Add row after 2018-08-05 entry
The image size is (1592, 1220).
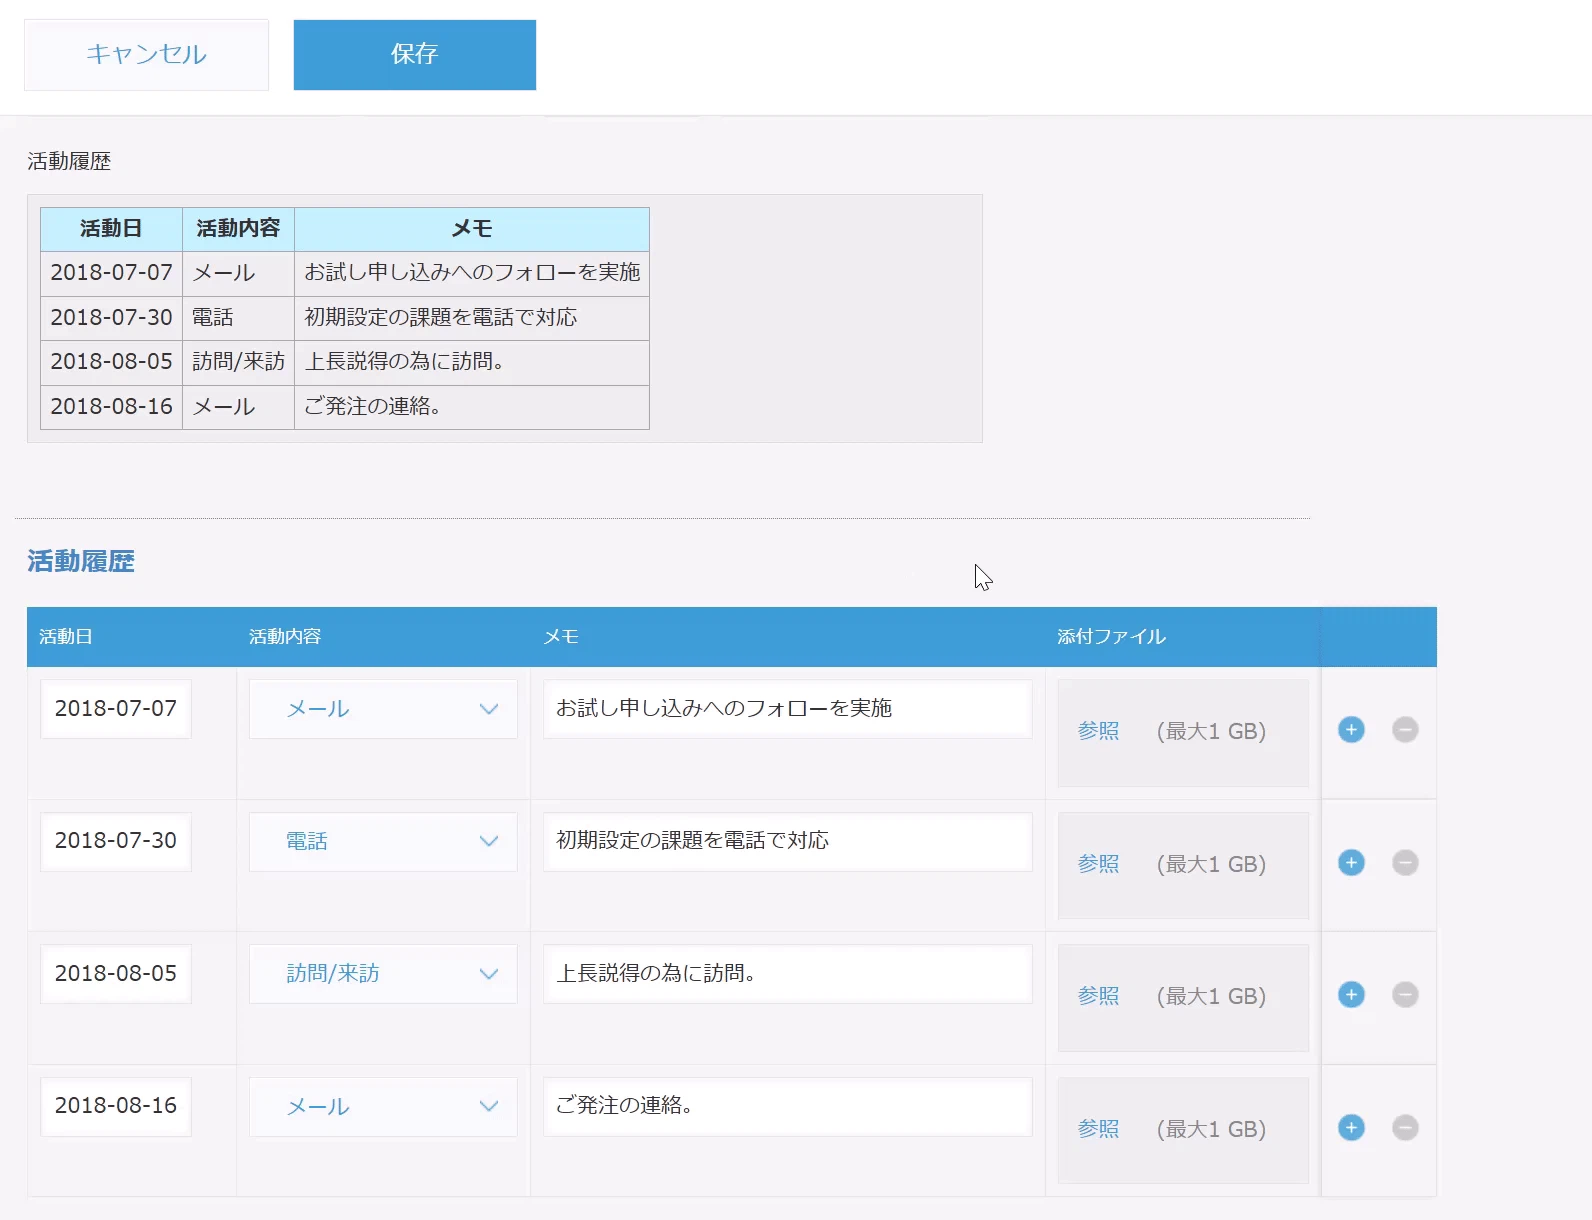tap(1351, 995)
